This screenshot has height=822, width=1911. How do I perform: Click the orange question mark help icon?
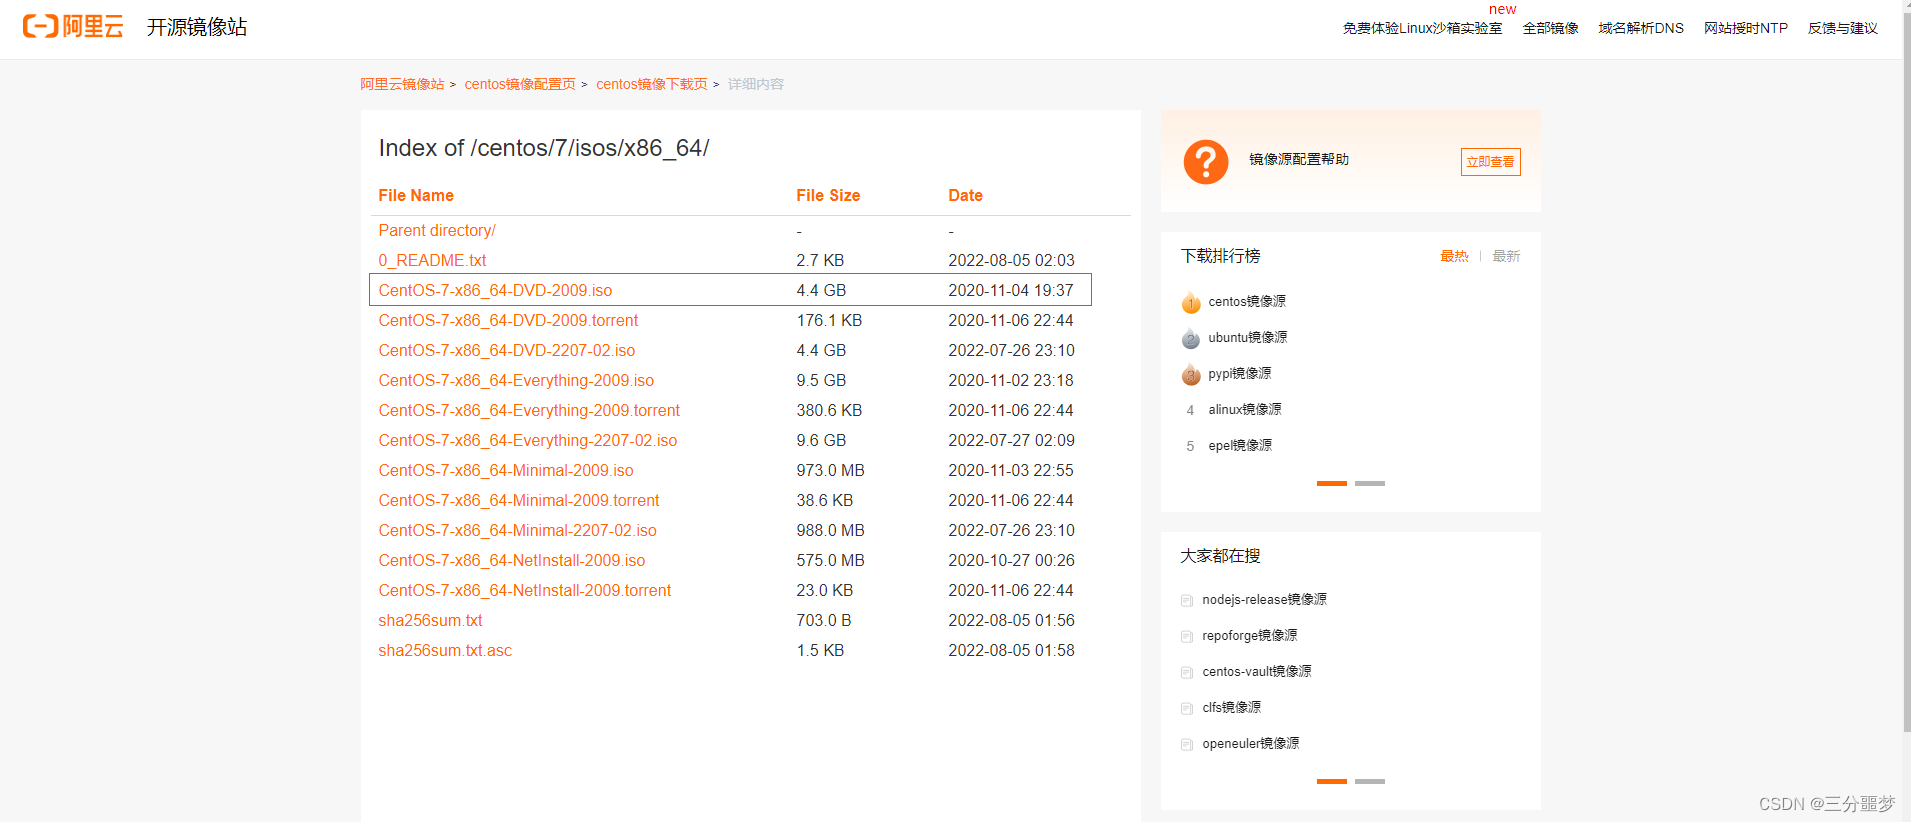(1205, 161)
